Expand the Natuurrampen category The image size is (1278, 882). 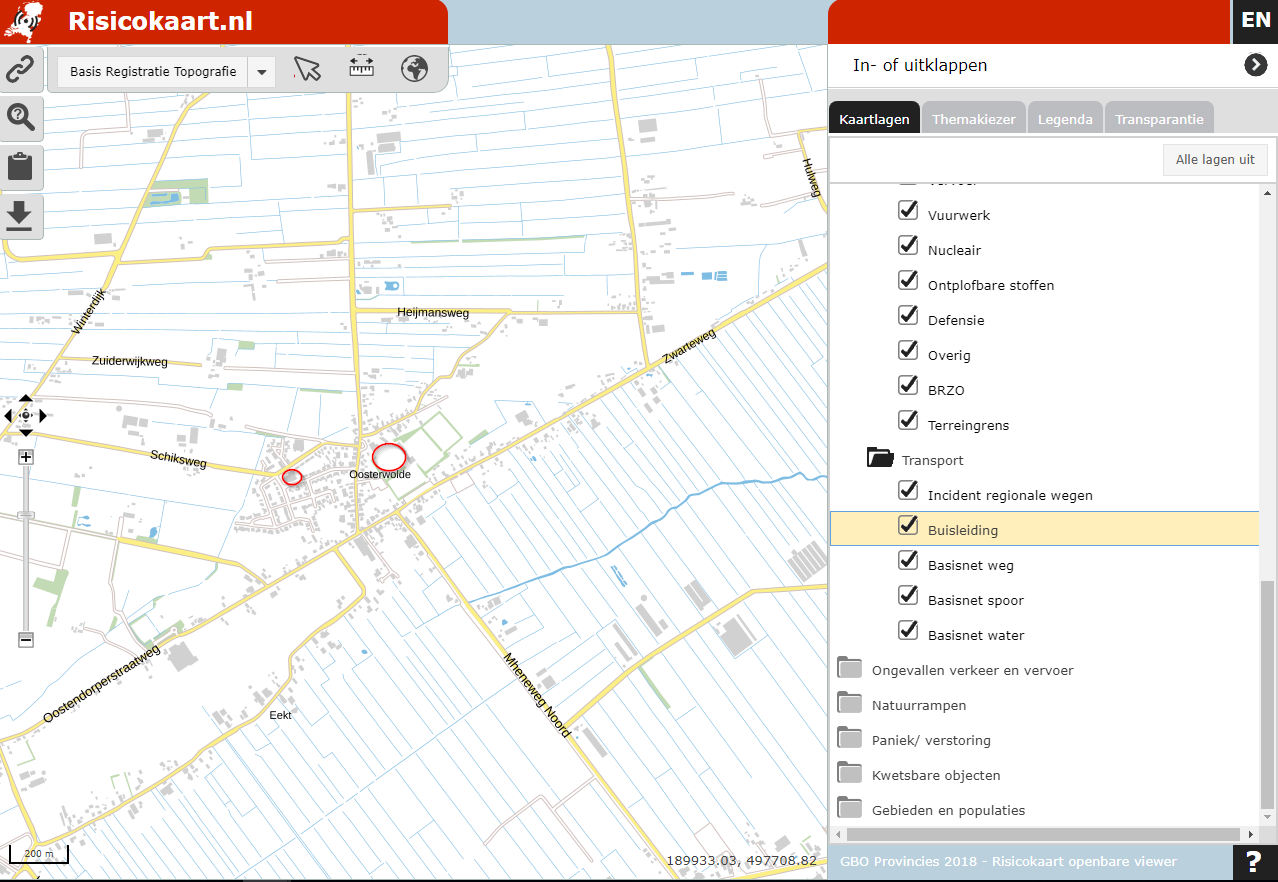click(850, 704)
